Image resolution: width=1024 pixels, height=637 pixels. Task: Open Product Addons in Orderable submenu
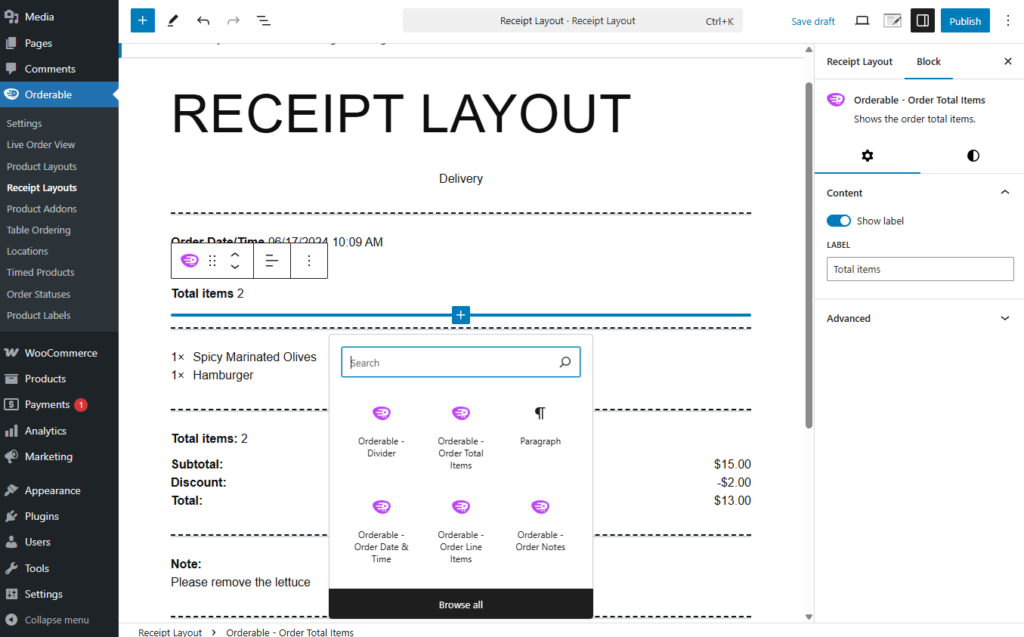41,209
